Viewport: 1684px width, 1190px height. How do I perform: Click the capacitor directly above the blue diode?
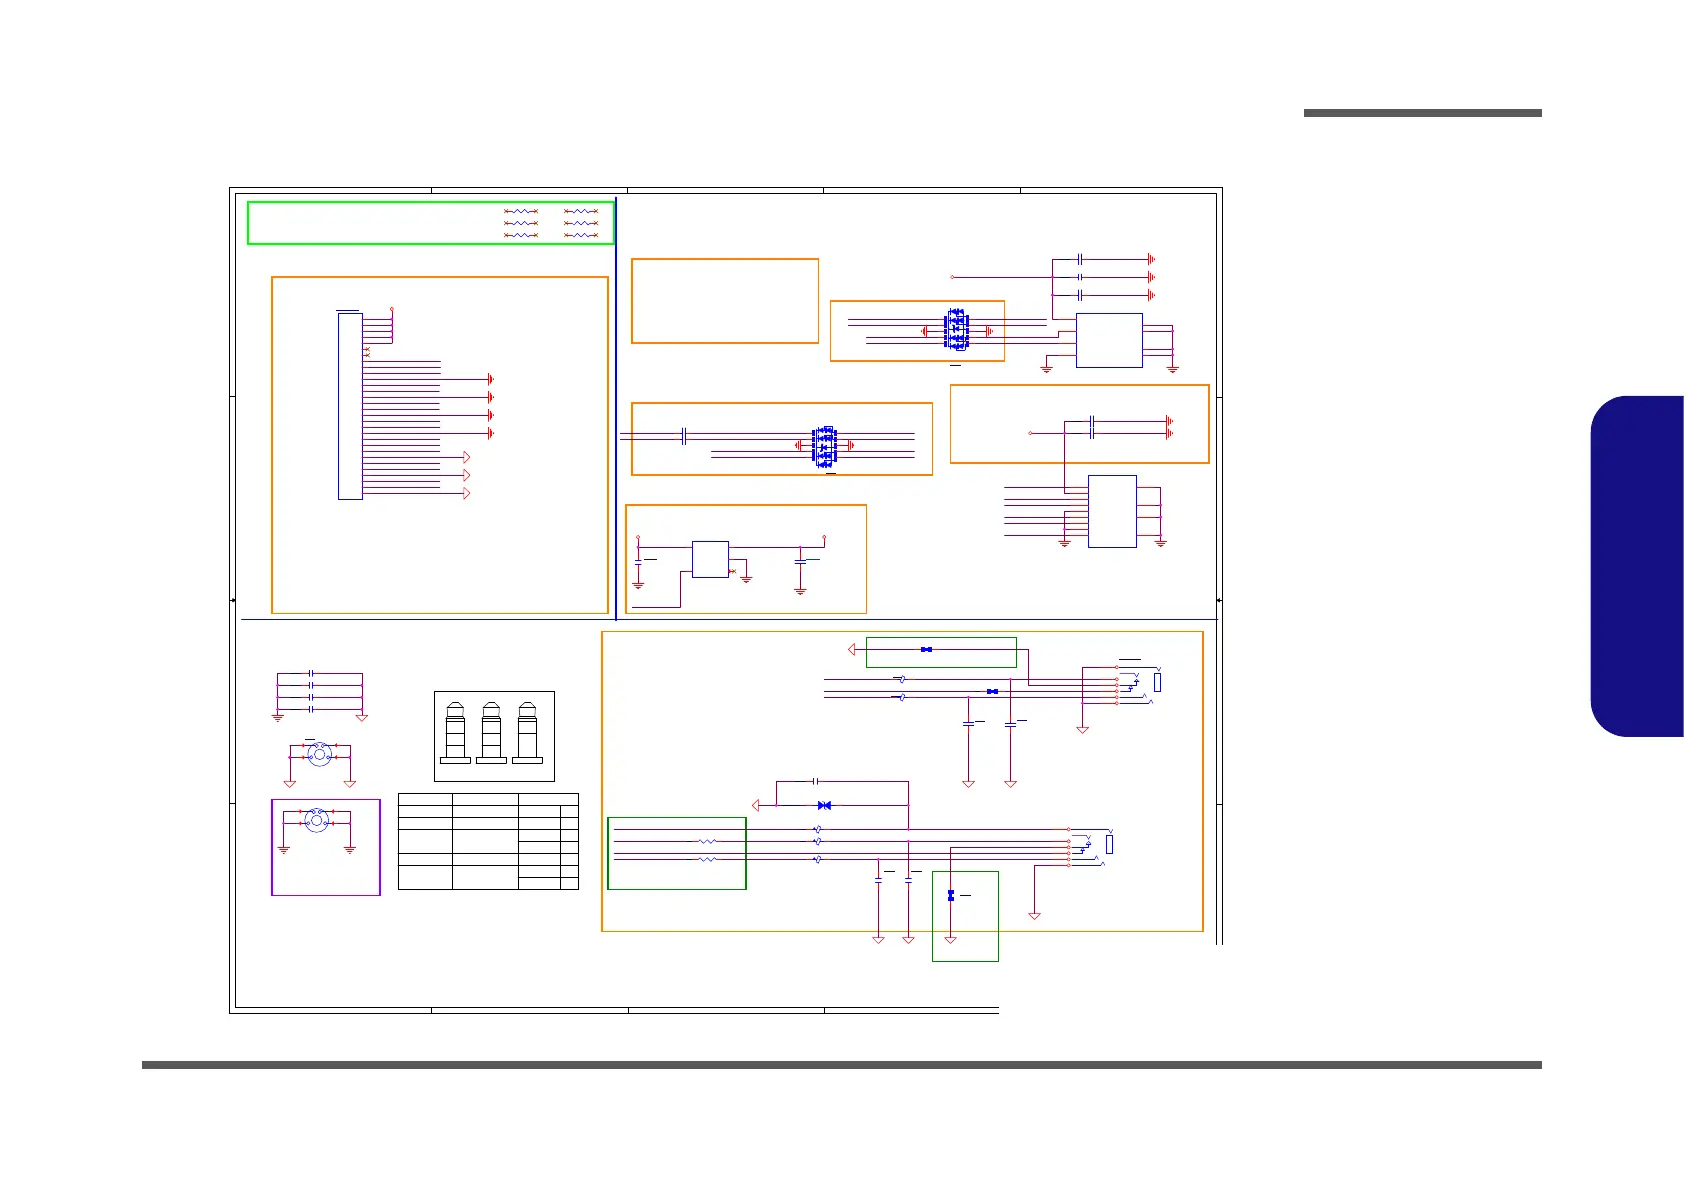(x=816, y=781)
